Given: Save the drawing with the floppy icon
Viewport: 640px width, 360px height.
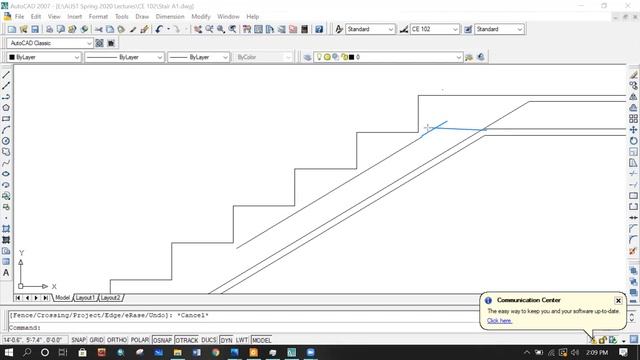Looking at the screenshot, I should point(35,29).
